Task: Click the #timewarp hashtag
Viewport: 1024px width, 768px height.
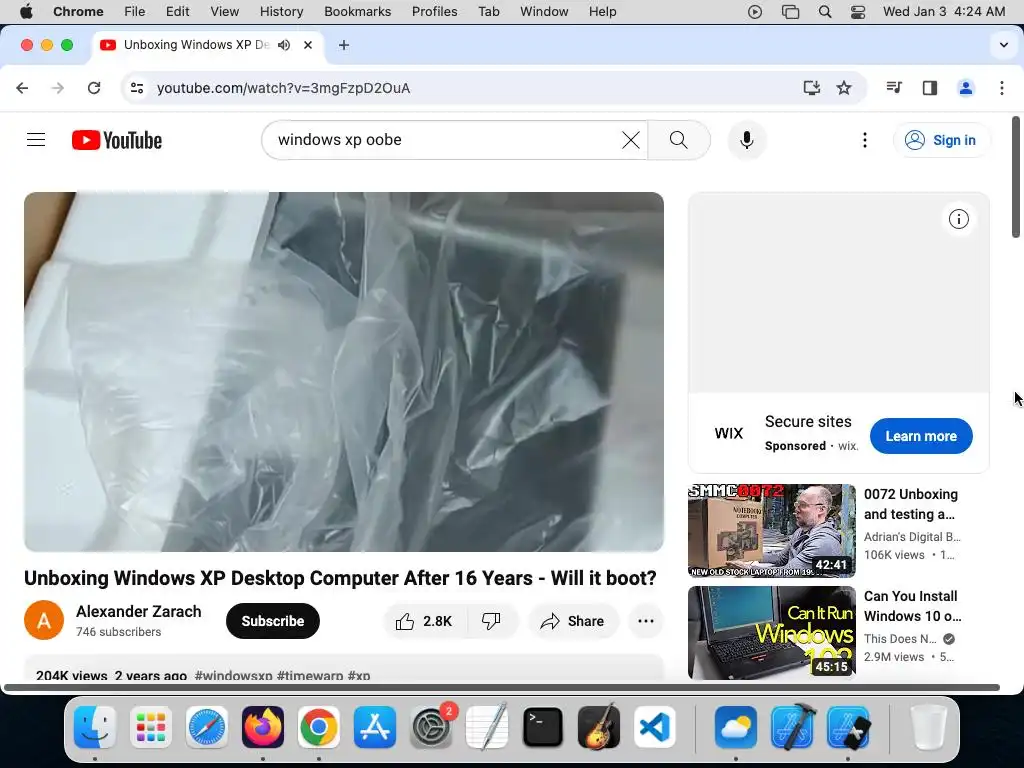Action: (310, 675)
